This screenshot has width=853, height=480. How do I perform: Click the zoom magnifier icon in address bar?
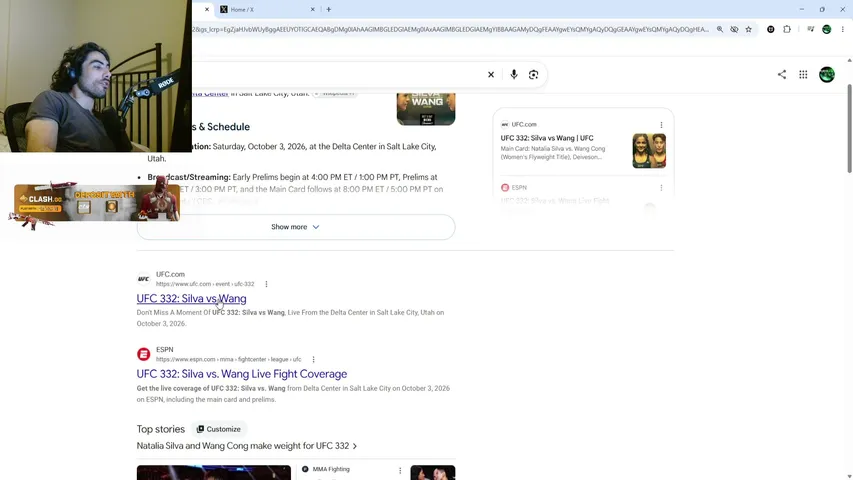(x=720, y=29)
